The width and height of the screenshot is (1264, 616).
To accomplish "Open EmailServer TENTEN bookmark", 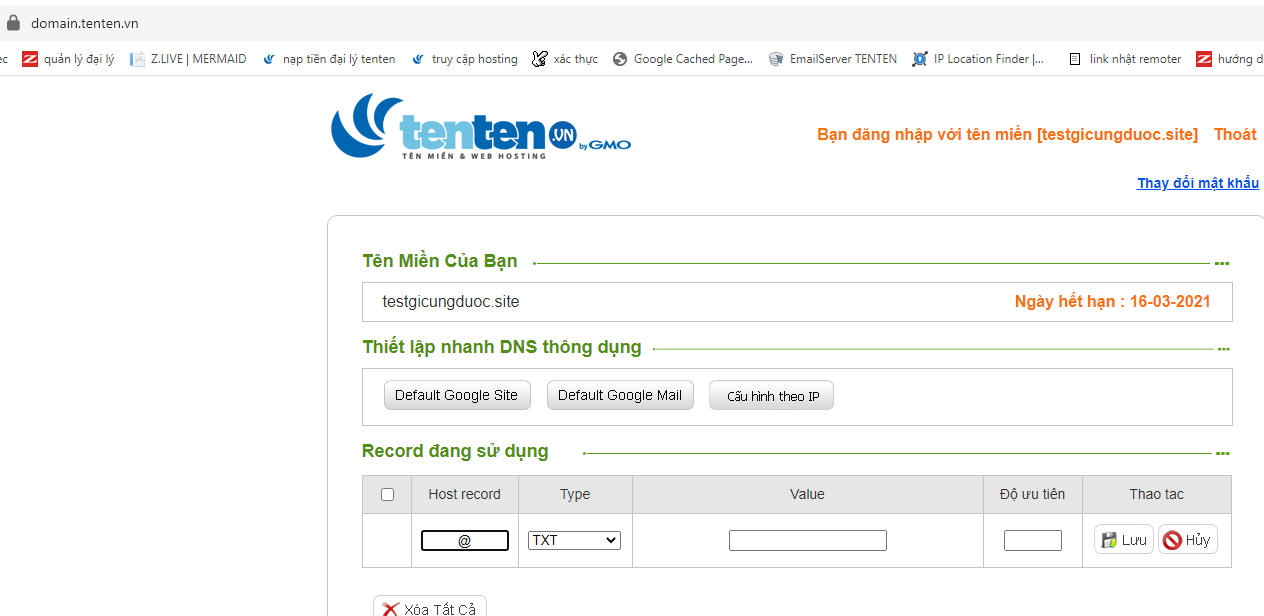I will click(x=832, y=59).
